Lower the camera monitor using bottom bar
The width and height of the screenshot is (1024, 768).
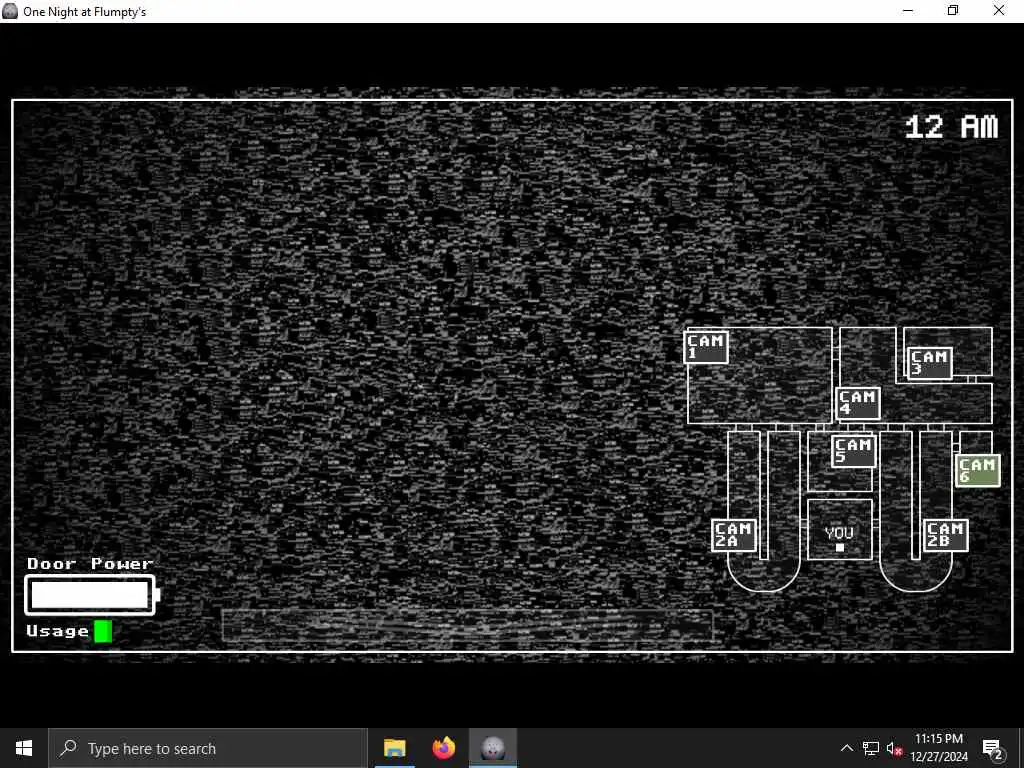[x=468, y=626]
